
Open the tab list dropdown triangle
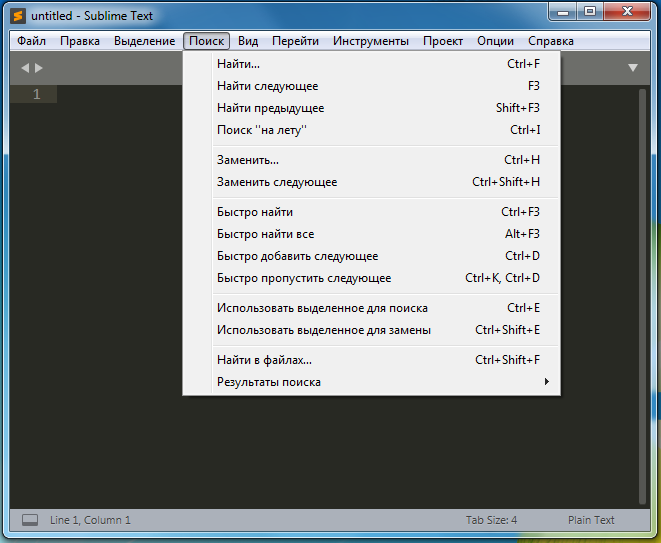[x=633, y=68]
